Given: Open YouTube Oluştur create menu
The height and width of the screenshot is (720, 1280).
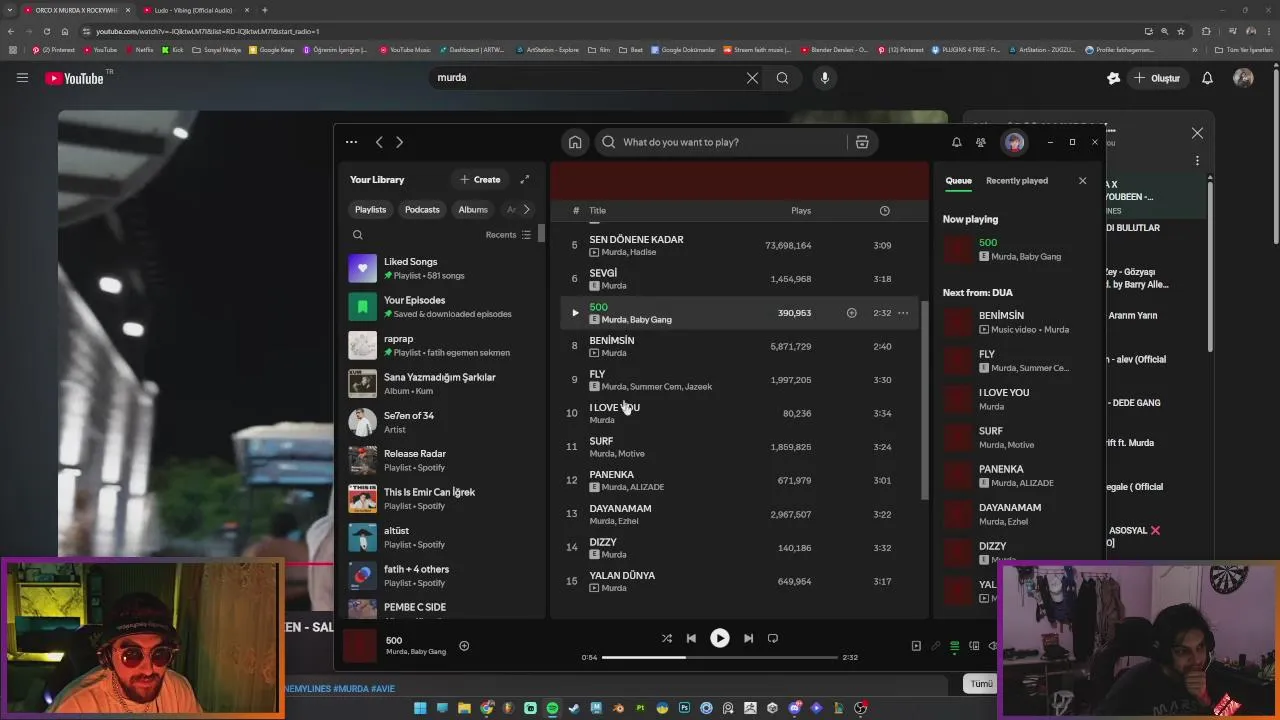Looking at the screenshot, I should coord(1157,78).
